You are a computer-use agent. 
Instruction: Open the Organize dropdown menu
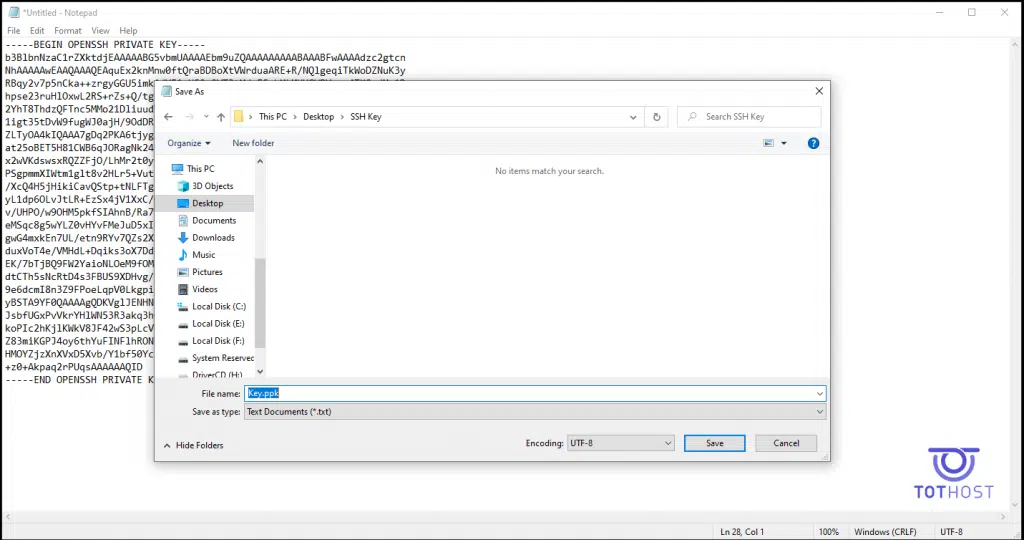pos(189,143)
